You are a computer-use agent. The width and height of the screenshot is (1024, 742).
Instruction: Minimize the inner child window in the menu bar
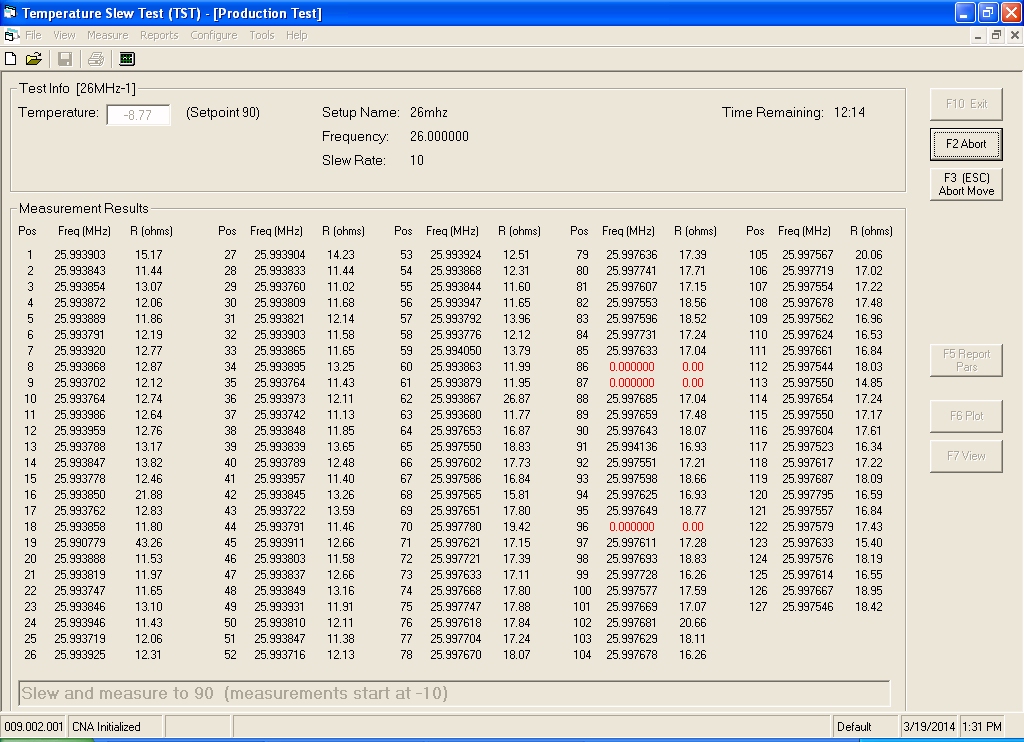[979, 35]
